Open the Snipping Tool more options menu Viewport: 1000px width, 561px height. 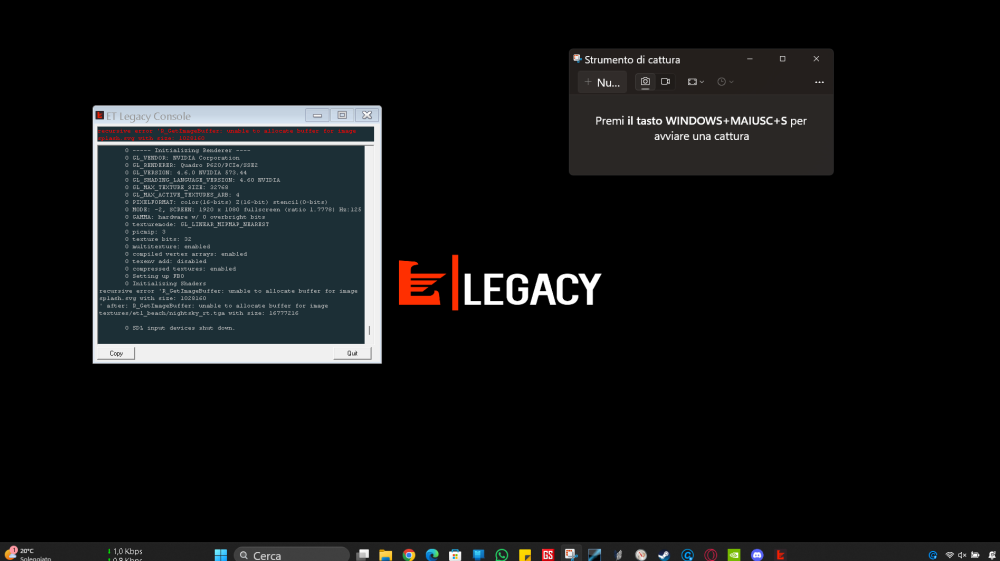(x=820, y=82)
